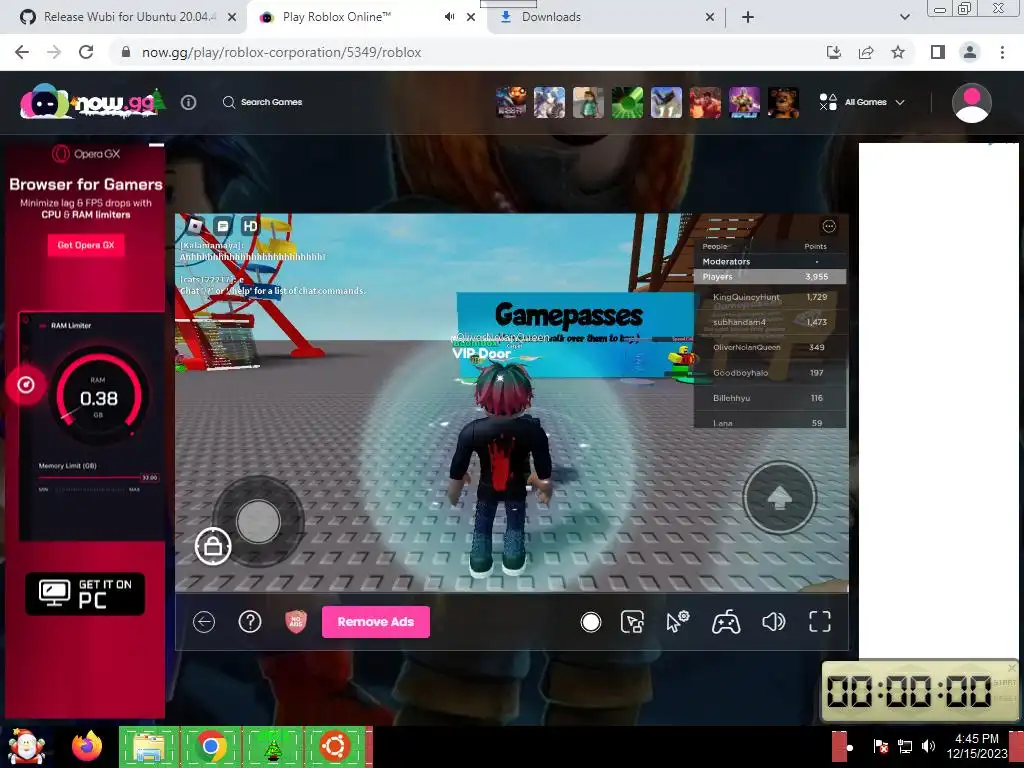
Task: Select KingQuincyHunt in the player list
Action: (x=769, y=297)
